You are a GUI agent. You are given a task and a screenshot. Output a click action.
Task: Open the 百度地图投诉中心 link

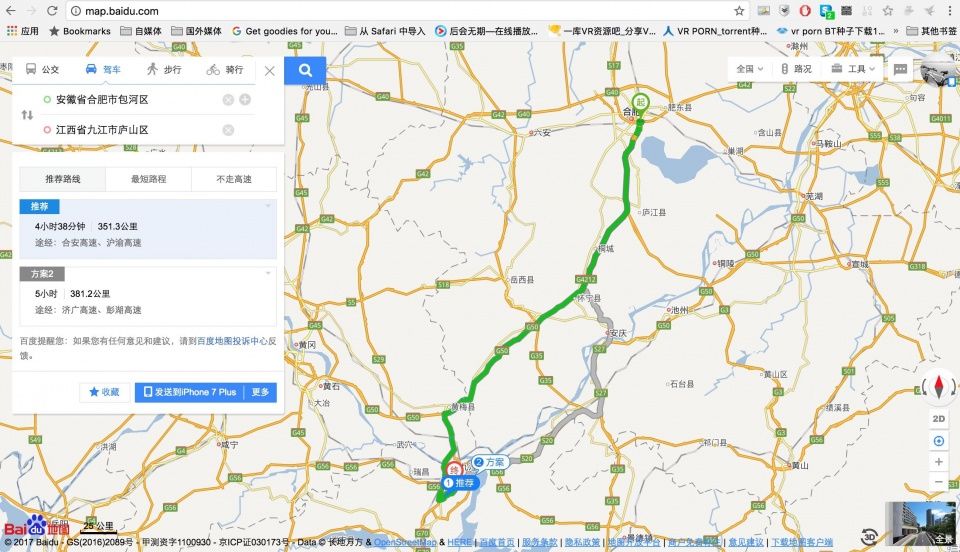(x=232, y=341)
